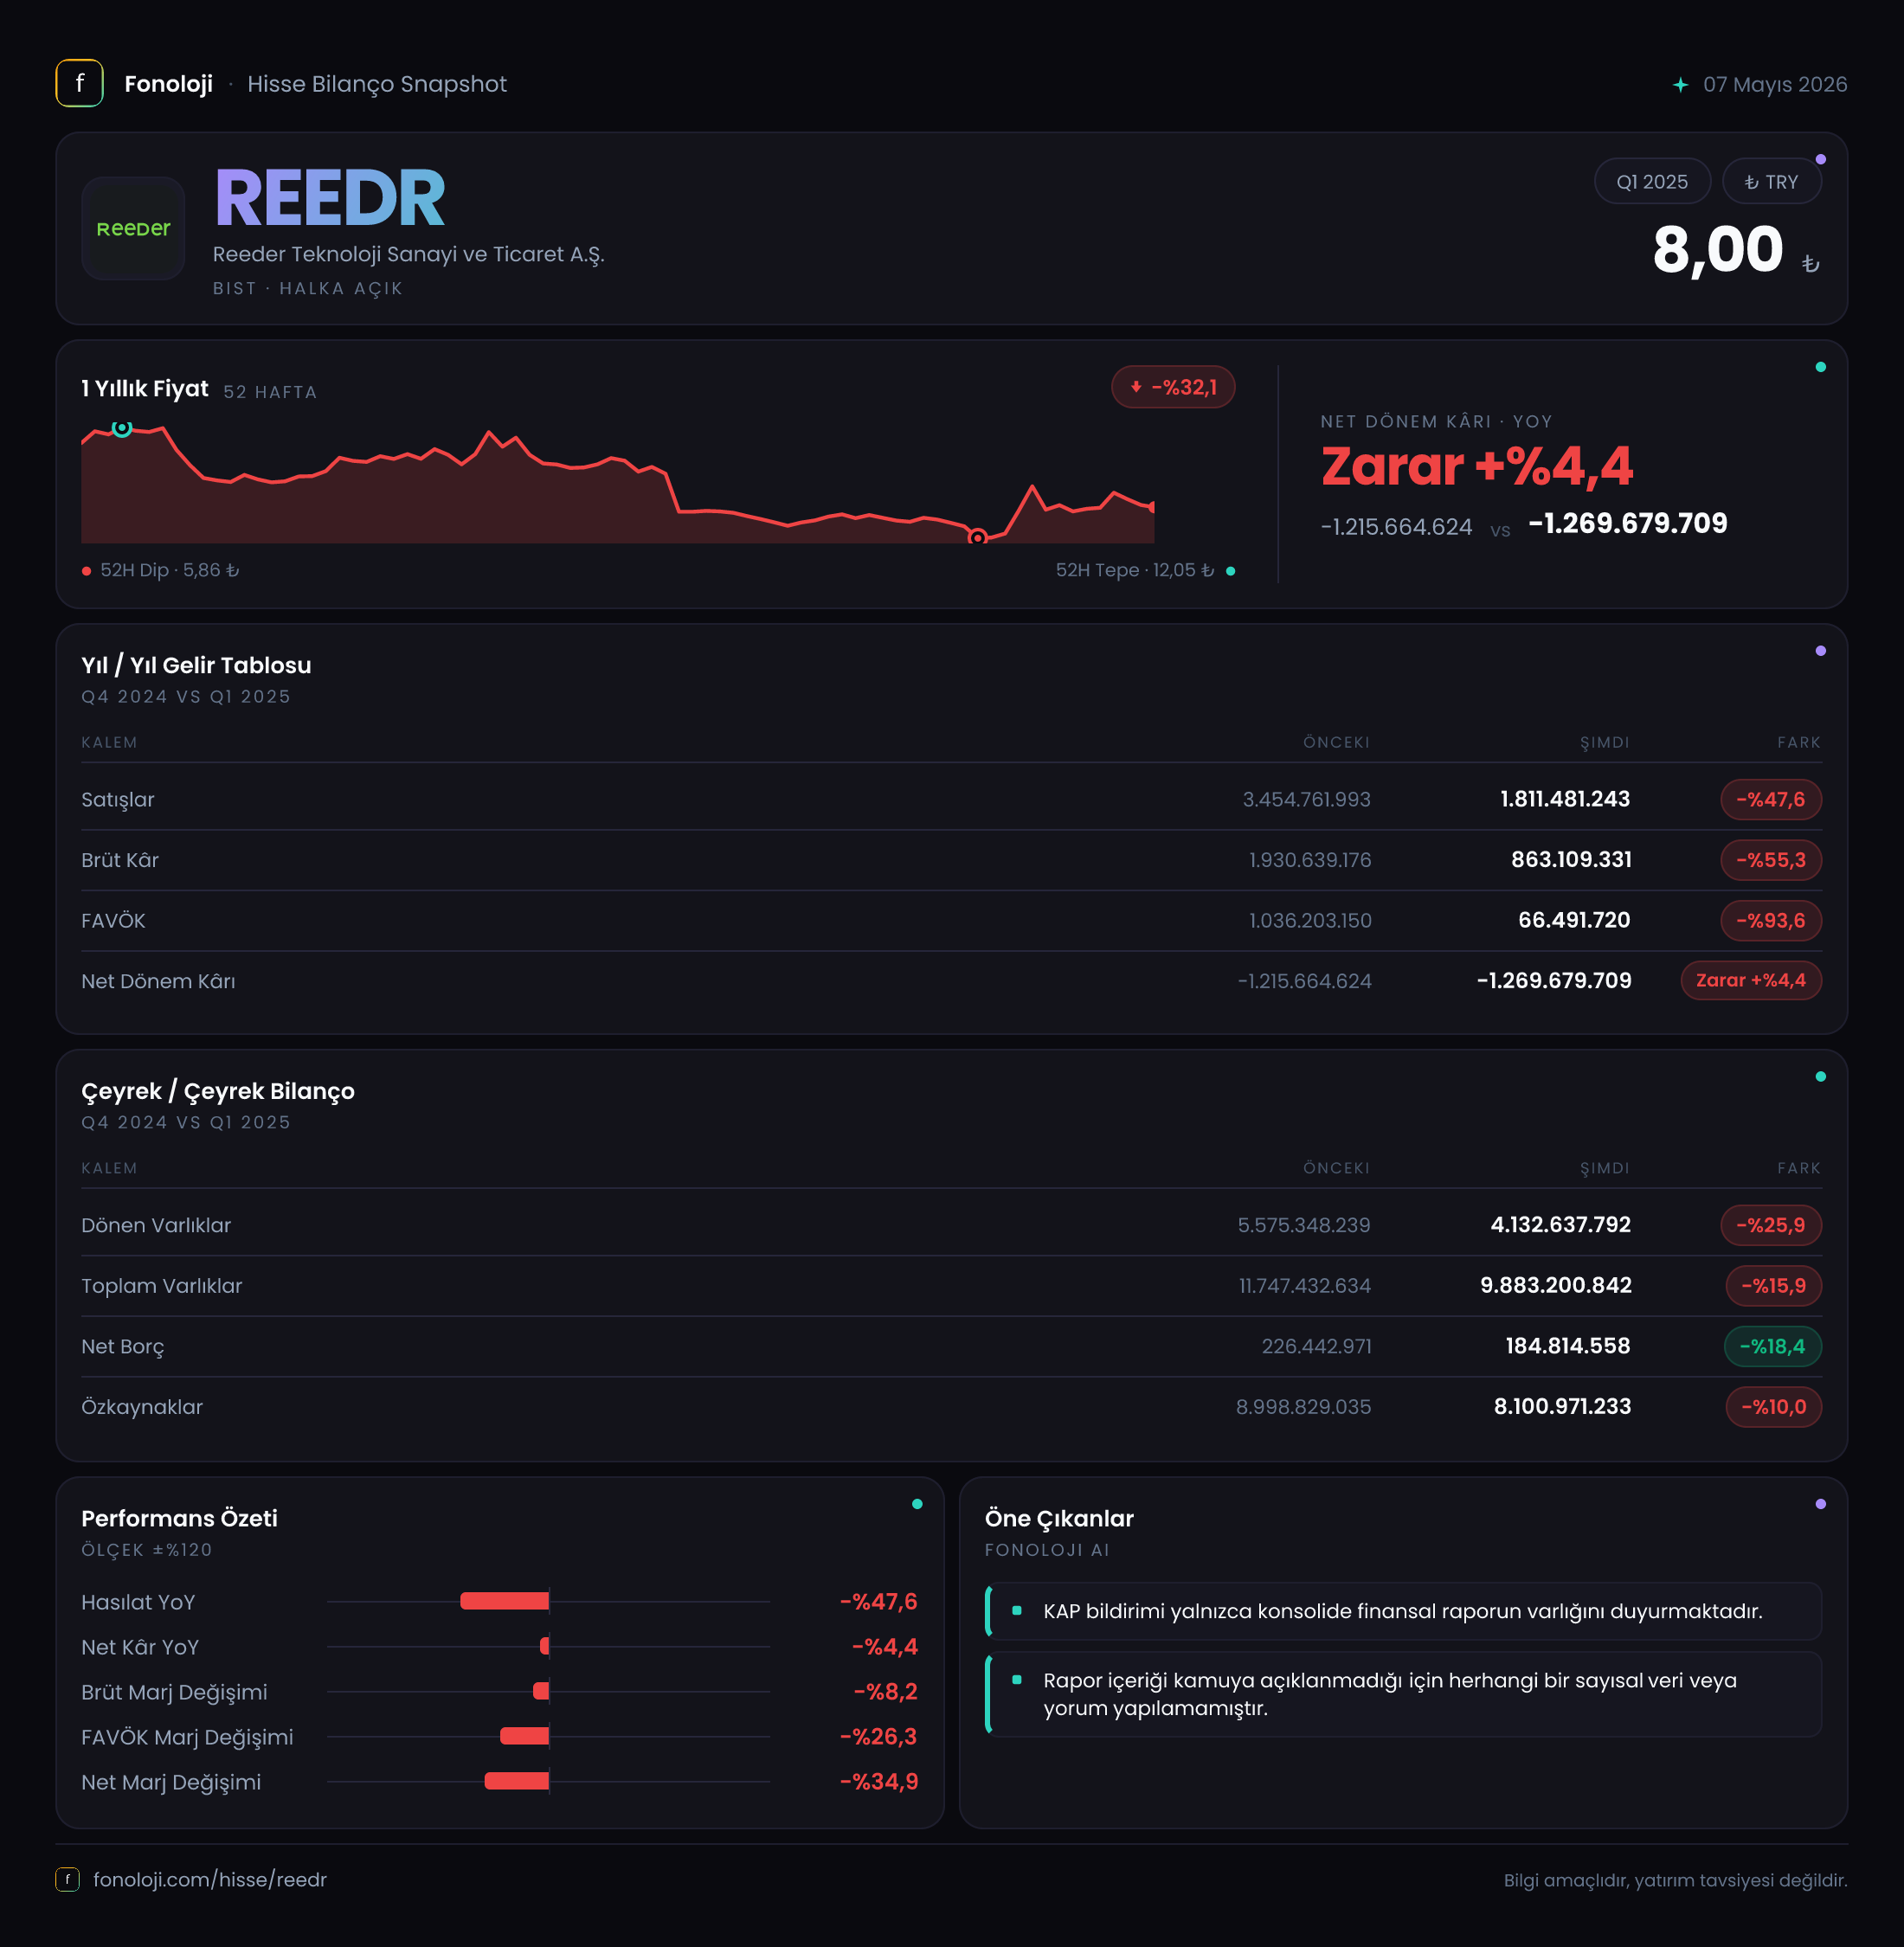This screenshot has width=1904, height=1947.
Task: Click current equity value 8.100.971.233
Action: [x=1562, y=1407]
